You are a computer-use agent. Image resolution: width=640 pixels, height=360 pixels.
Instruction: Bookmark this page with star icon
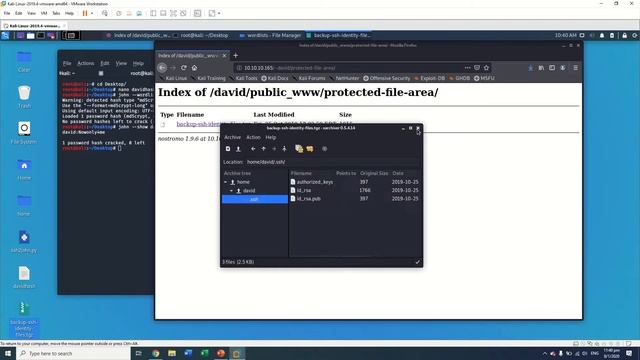486,68
